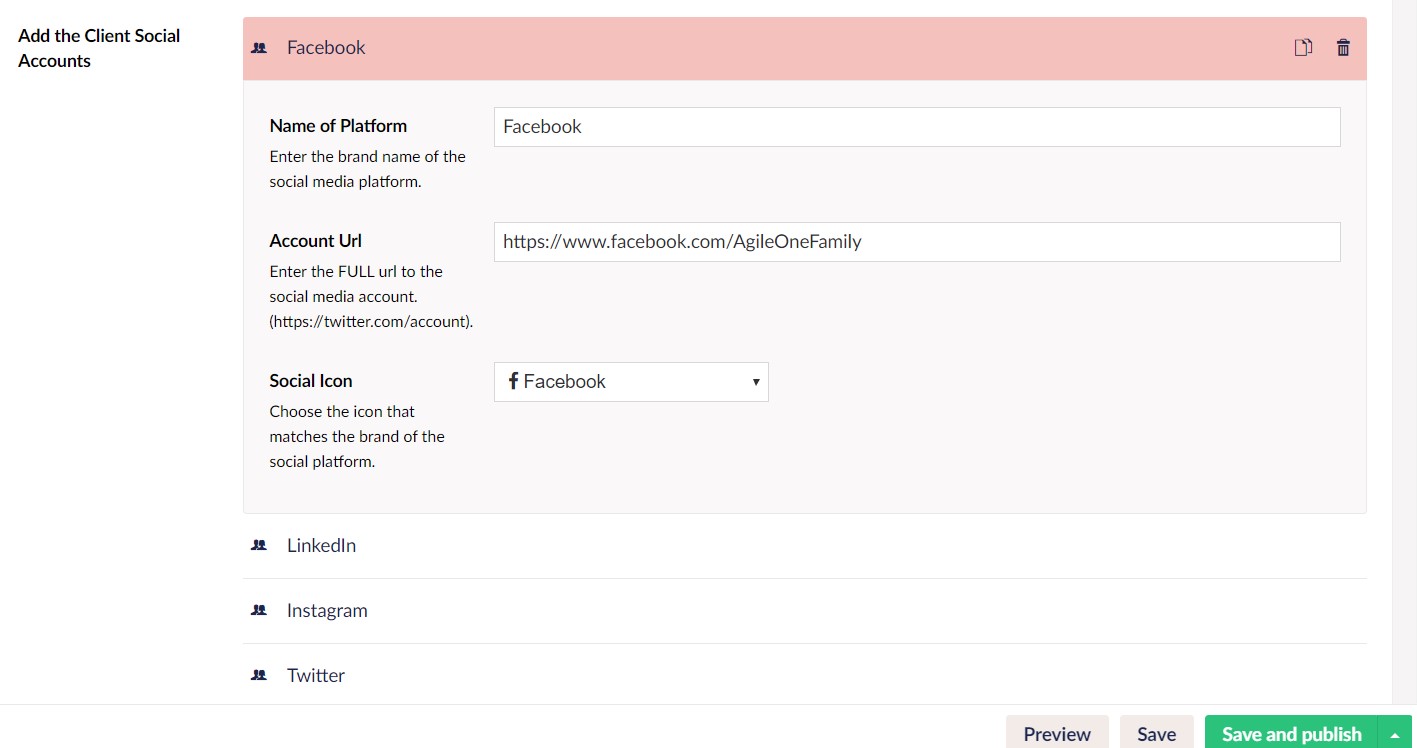1417x748 pixels.
Task: Click the 'Social Icon' label
Action: pyautogui.click(x=311, y=381)
